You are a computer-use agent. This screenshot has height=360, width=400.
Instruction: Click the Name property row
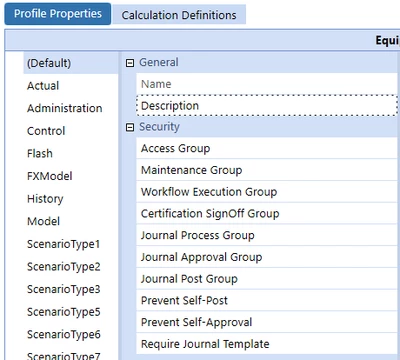(x=267, y=84)
